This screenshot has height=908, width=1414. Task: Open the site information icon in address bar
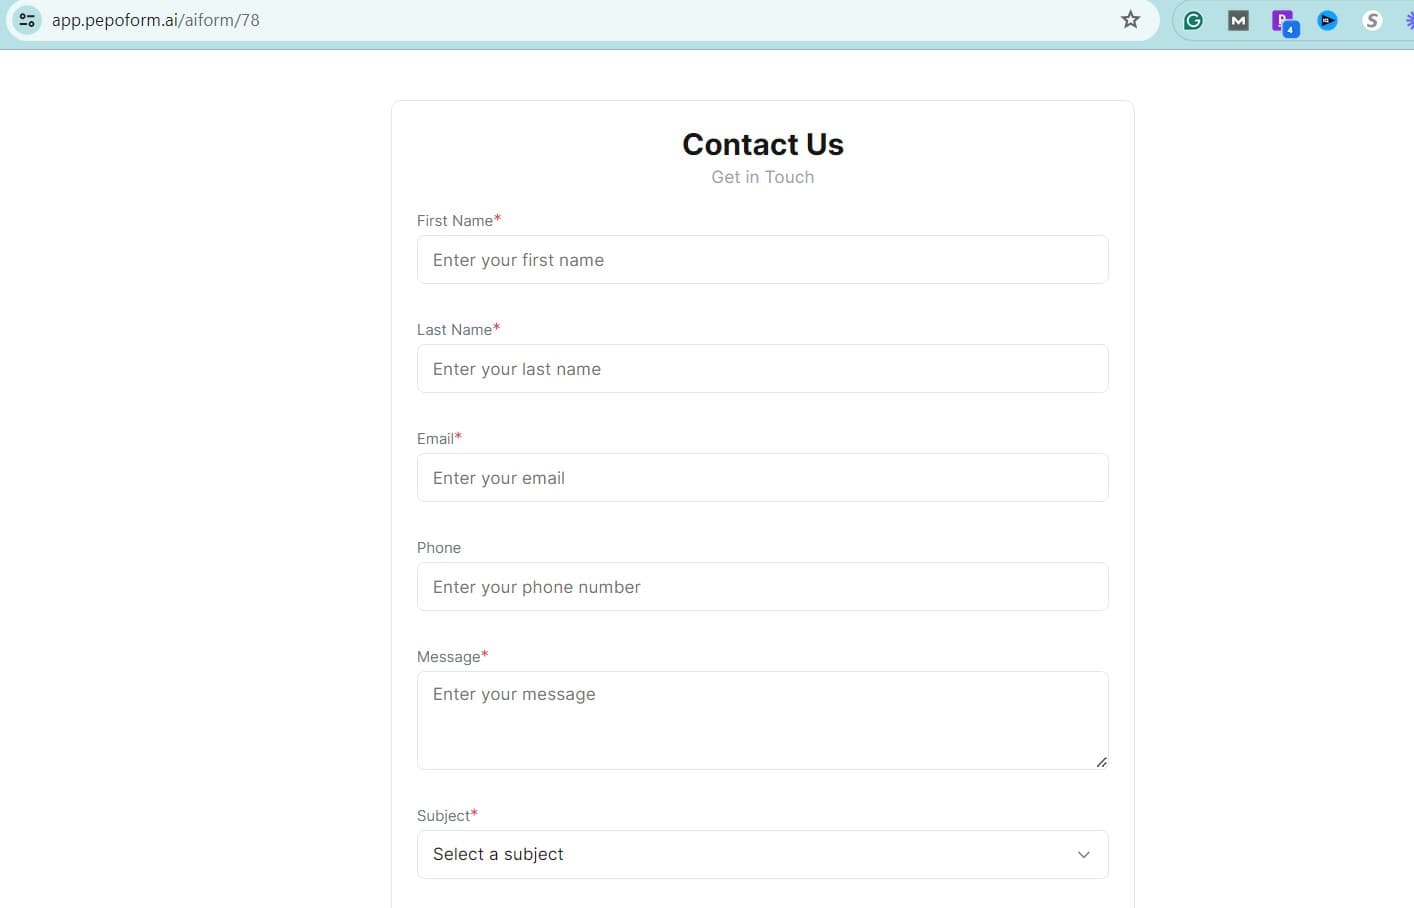click(x=27, y=20)
